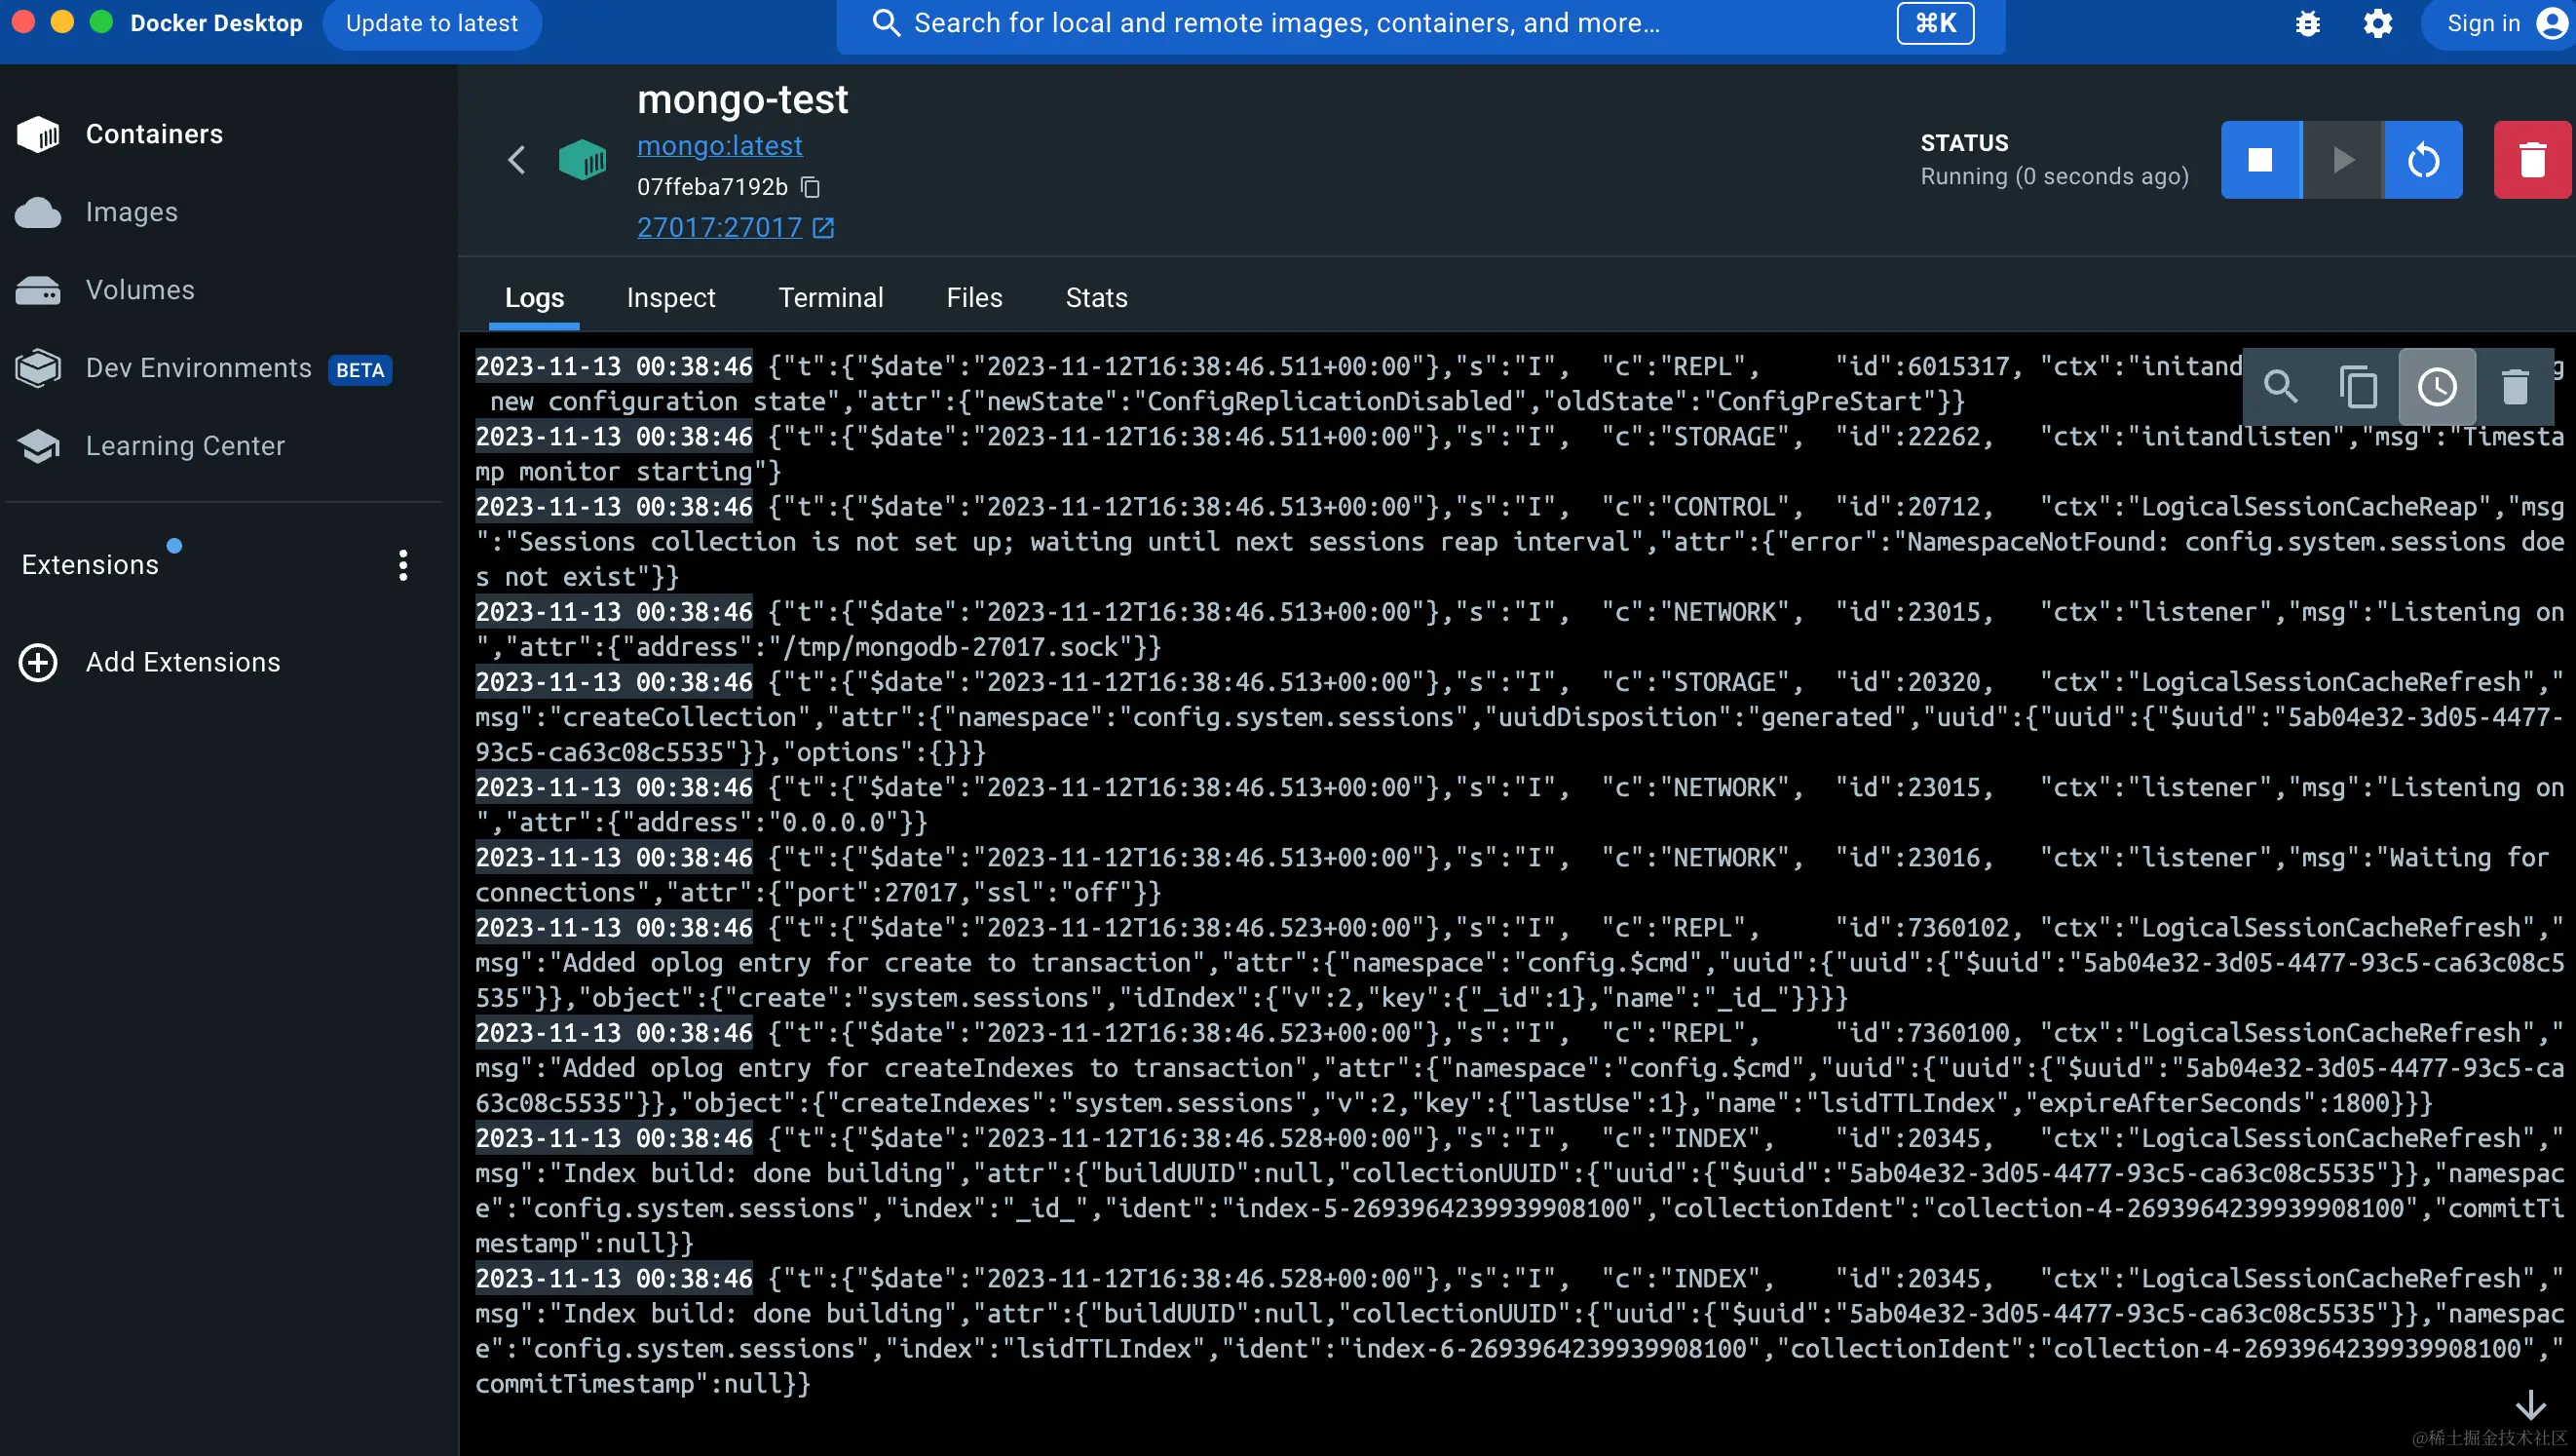Image resolution: width=2576 pixels, height=1456 pixels.
Task: Search within the logs
Action: point(2281,386)
